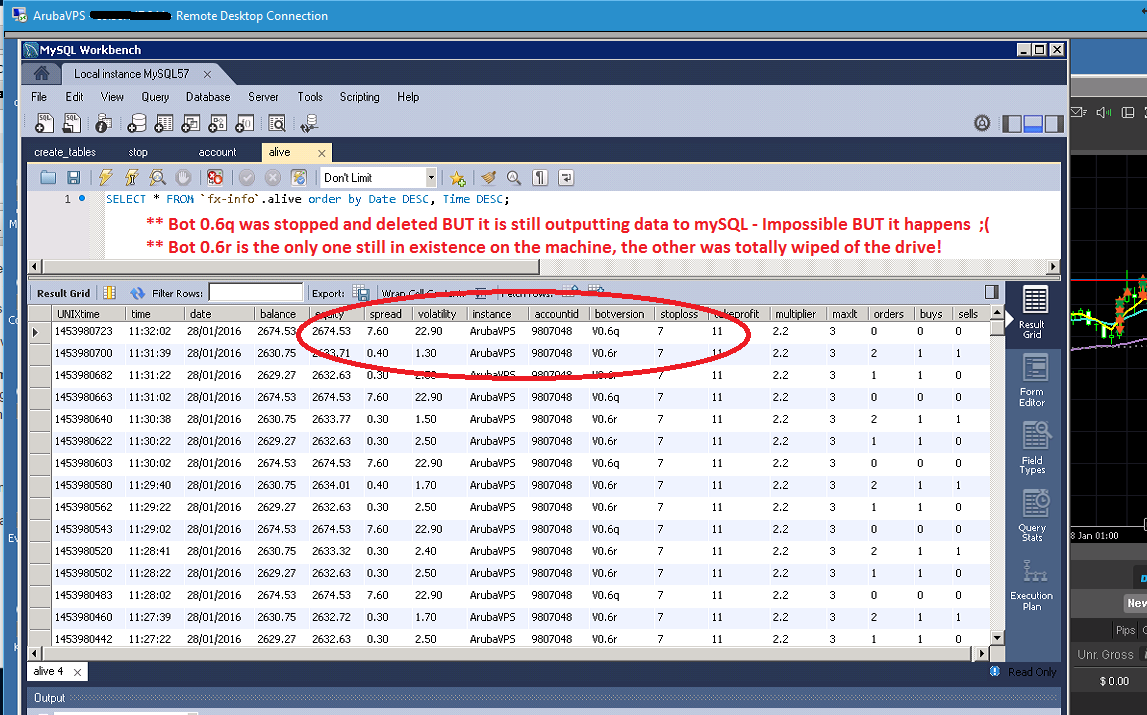The image size is (1147, 715).
Task: Open a SQL script file icon
Action: point(71,123)
